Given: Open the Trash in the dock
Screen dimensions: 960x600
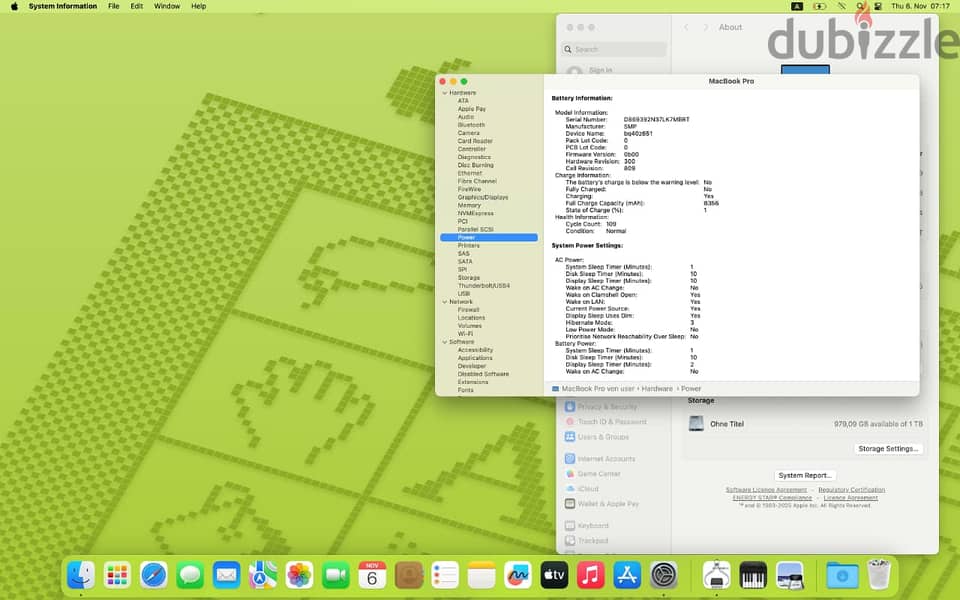Looking at the screenshot, I should coord(879,575).
